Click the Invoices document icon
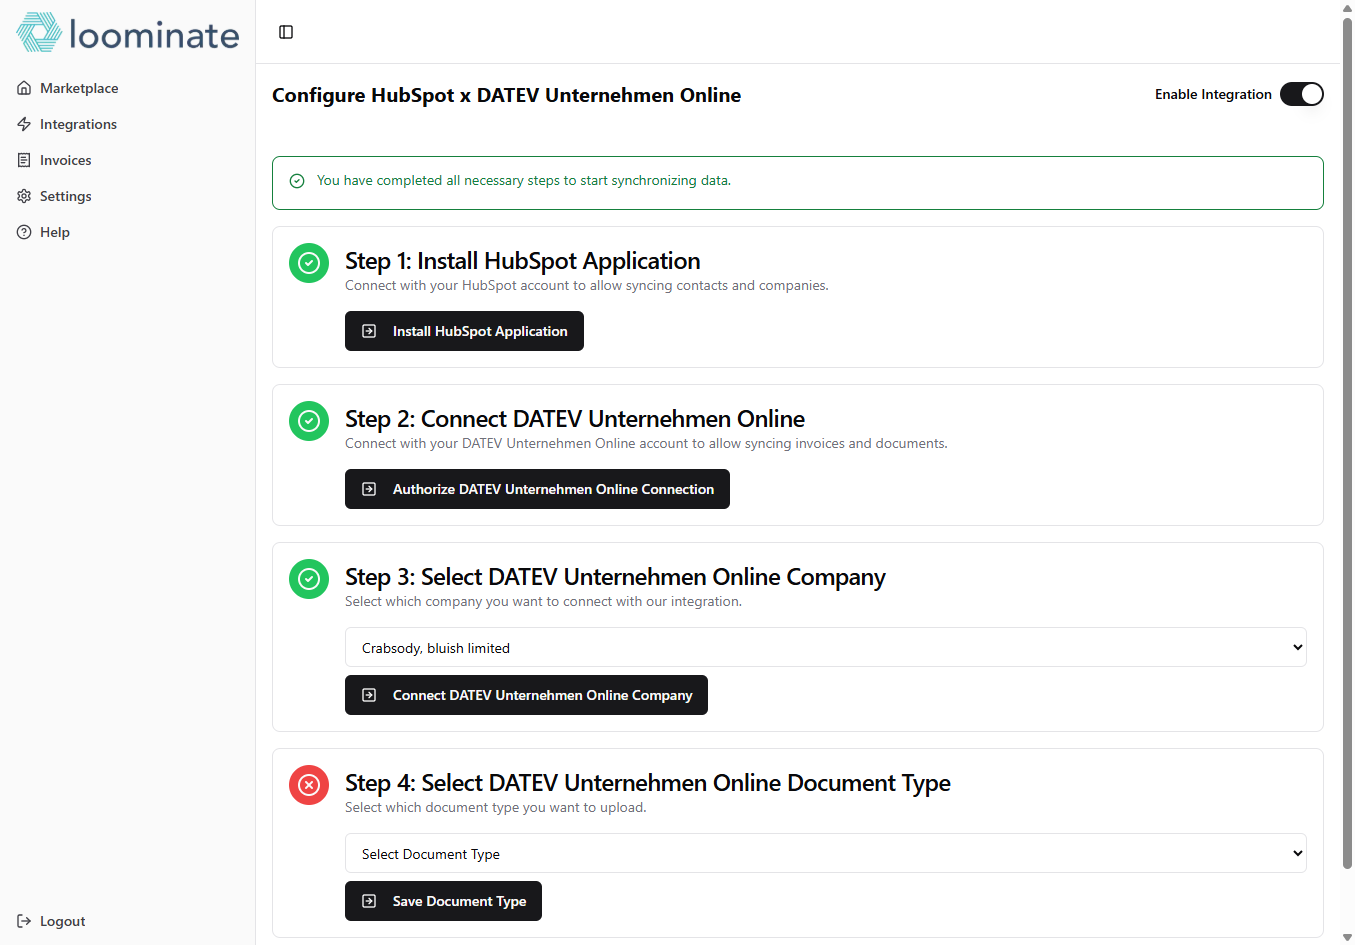 pos(24,160)
